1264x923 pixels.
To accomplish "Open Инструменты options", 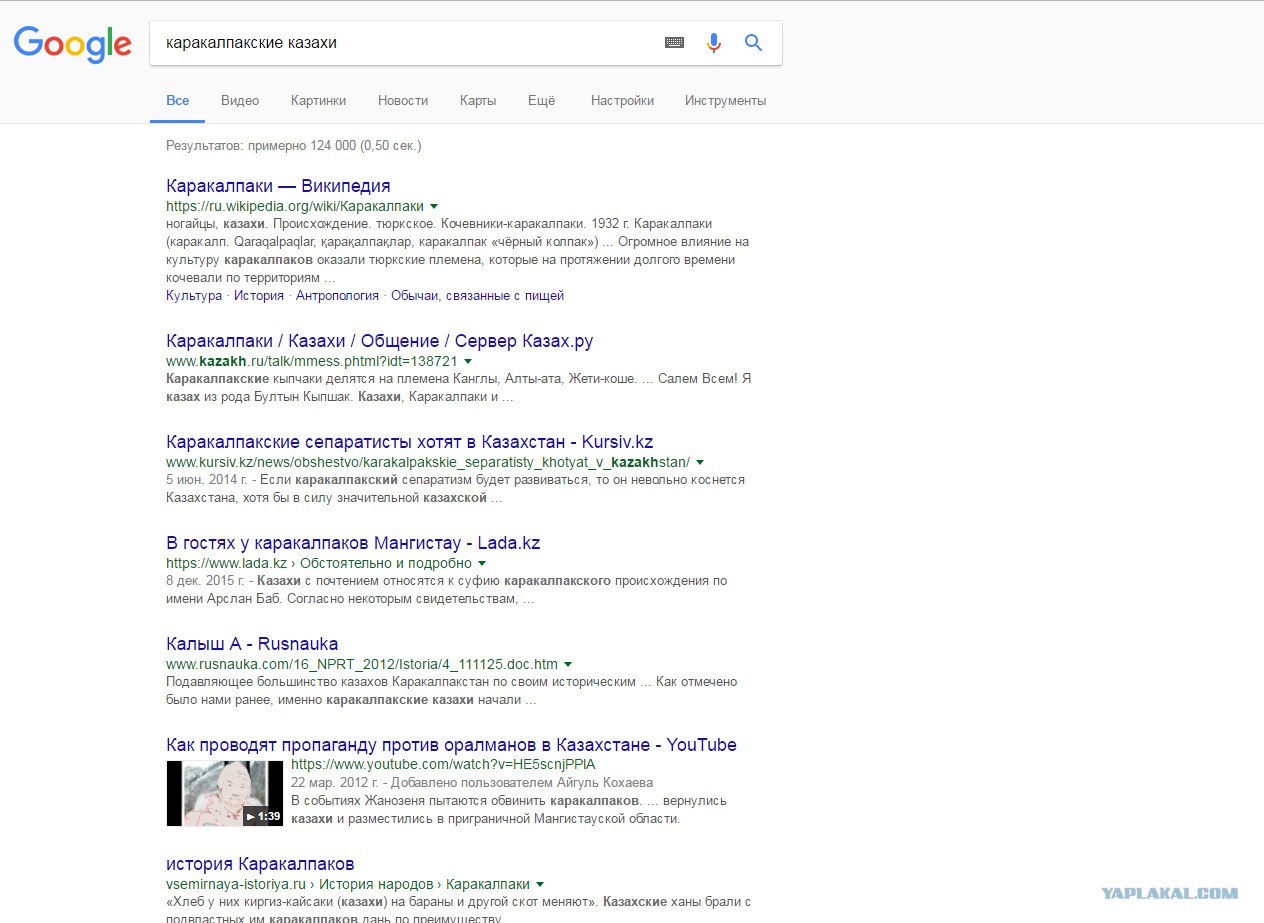I will pos(725,100).
